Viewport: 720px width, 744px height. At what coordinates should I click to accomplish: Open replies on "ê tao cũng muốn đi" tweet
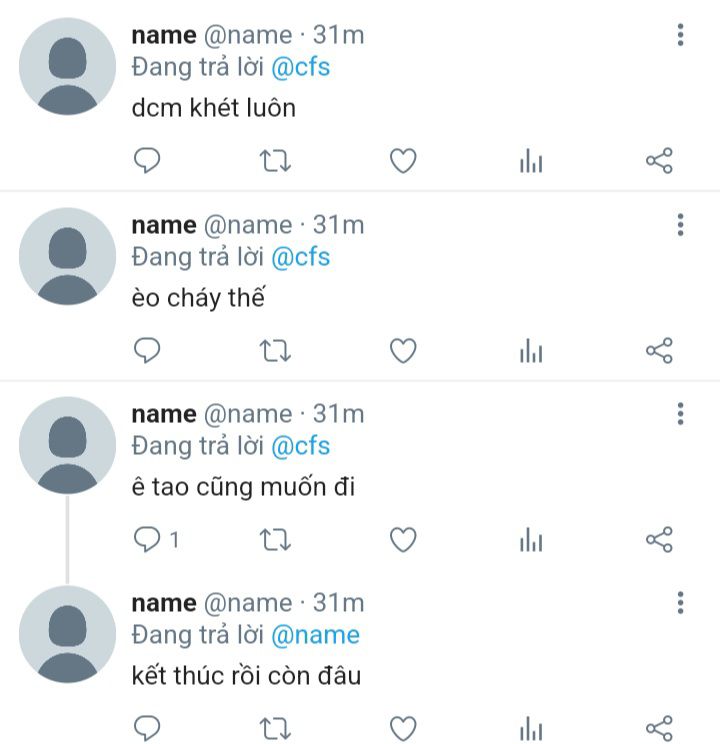click(x=156, y=539)
